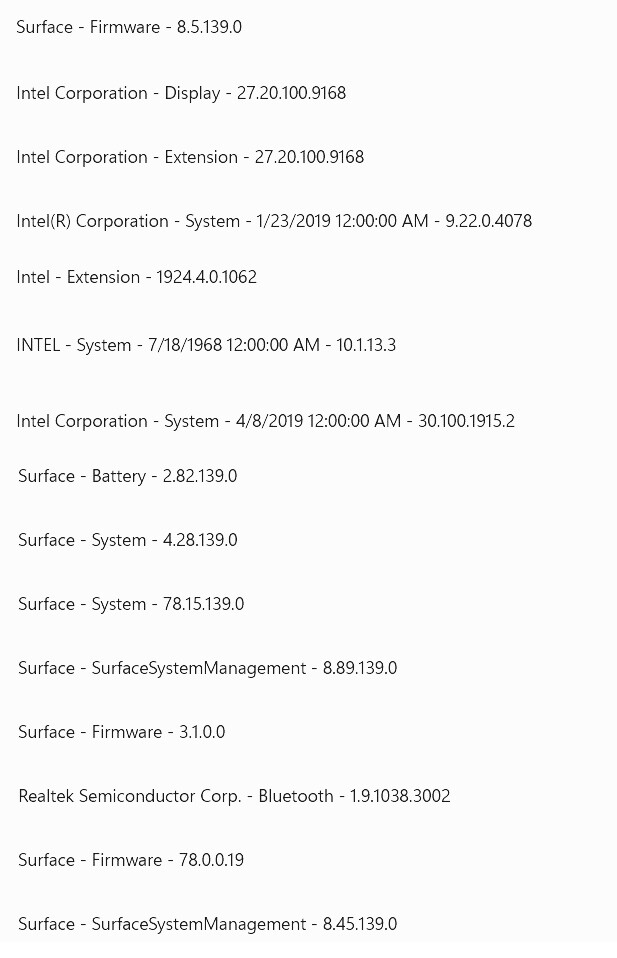This screenshot has height=958, width=617.
Task: Select Surface Firmware 8.5.139.0 entry
Action: 129,27
